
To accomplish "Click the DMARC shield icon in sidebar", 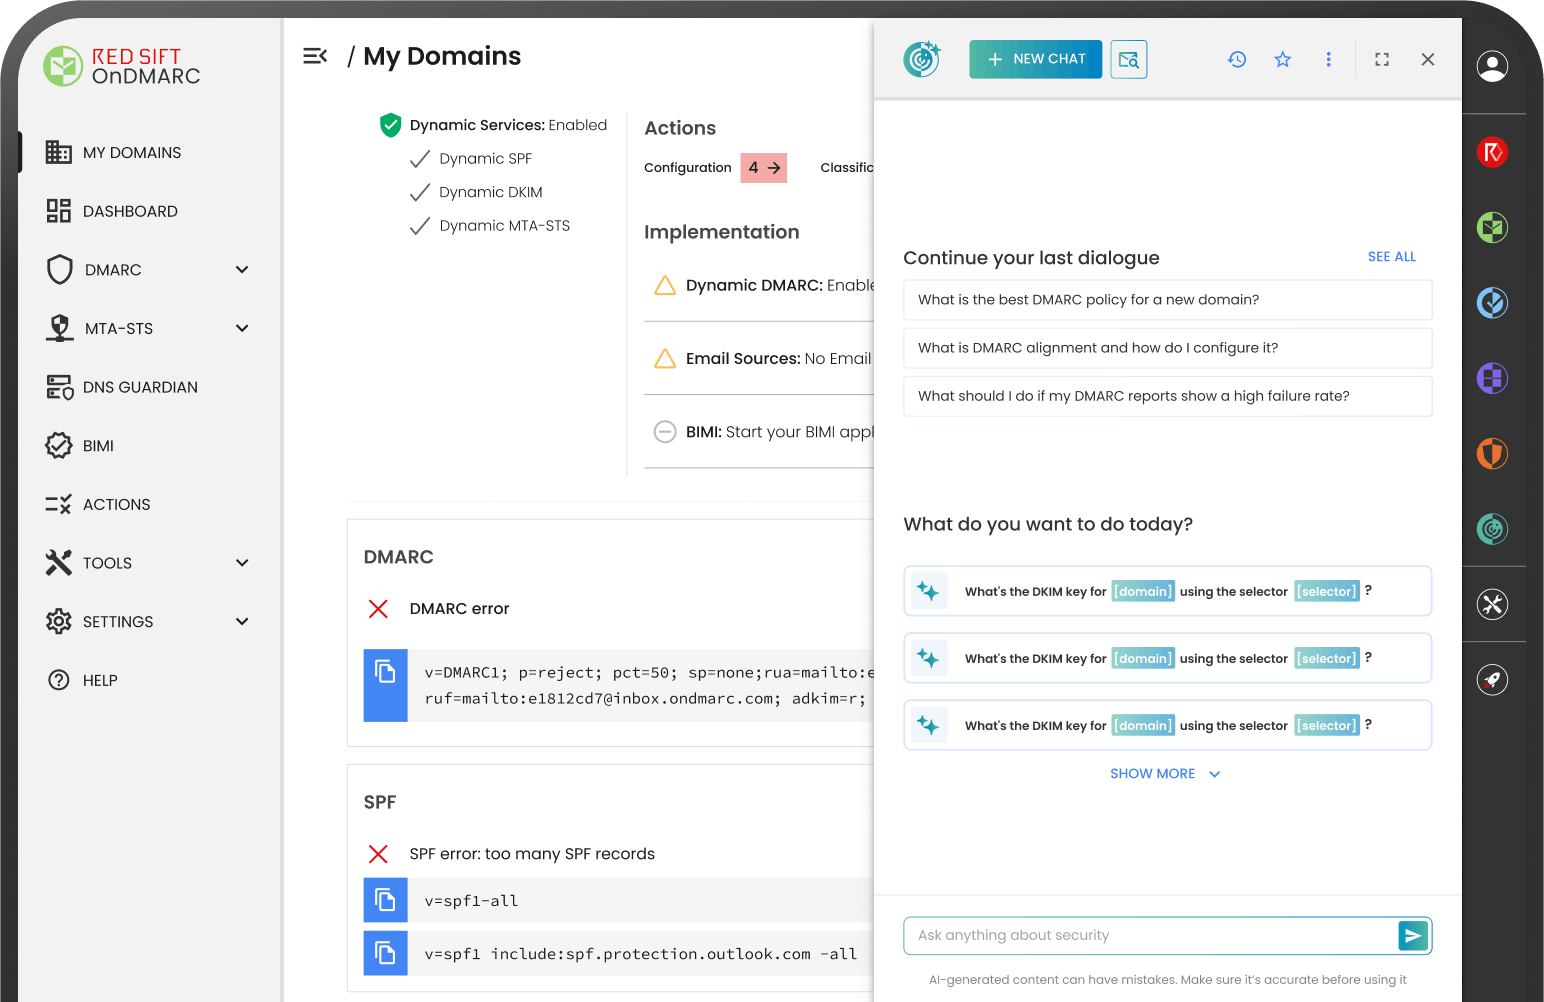I will [60, 270].
